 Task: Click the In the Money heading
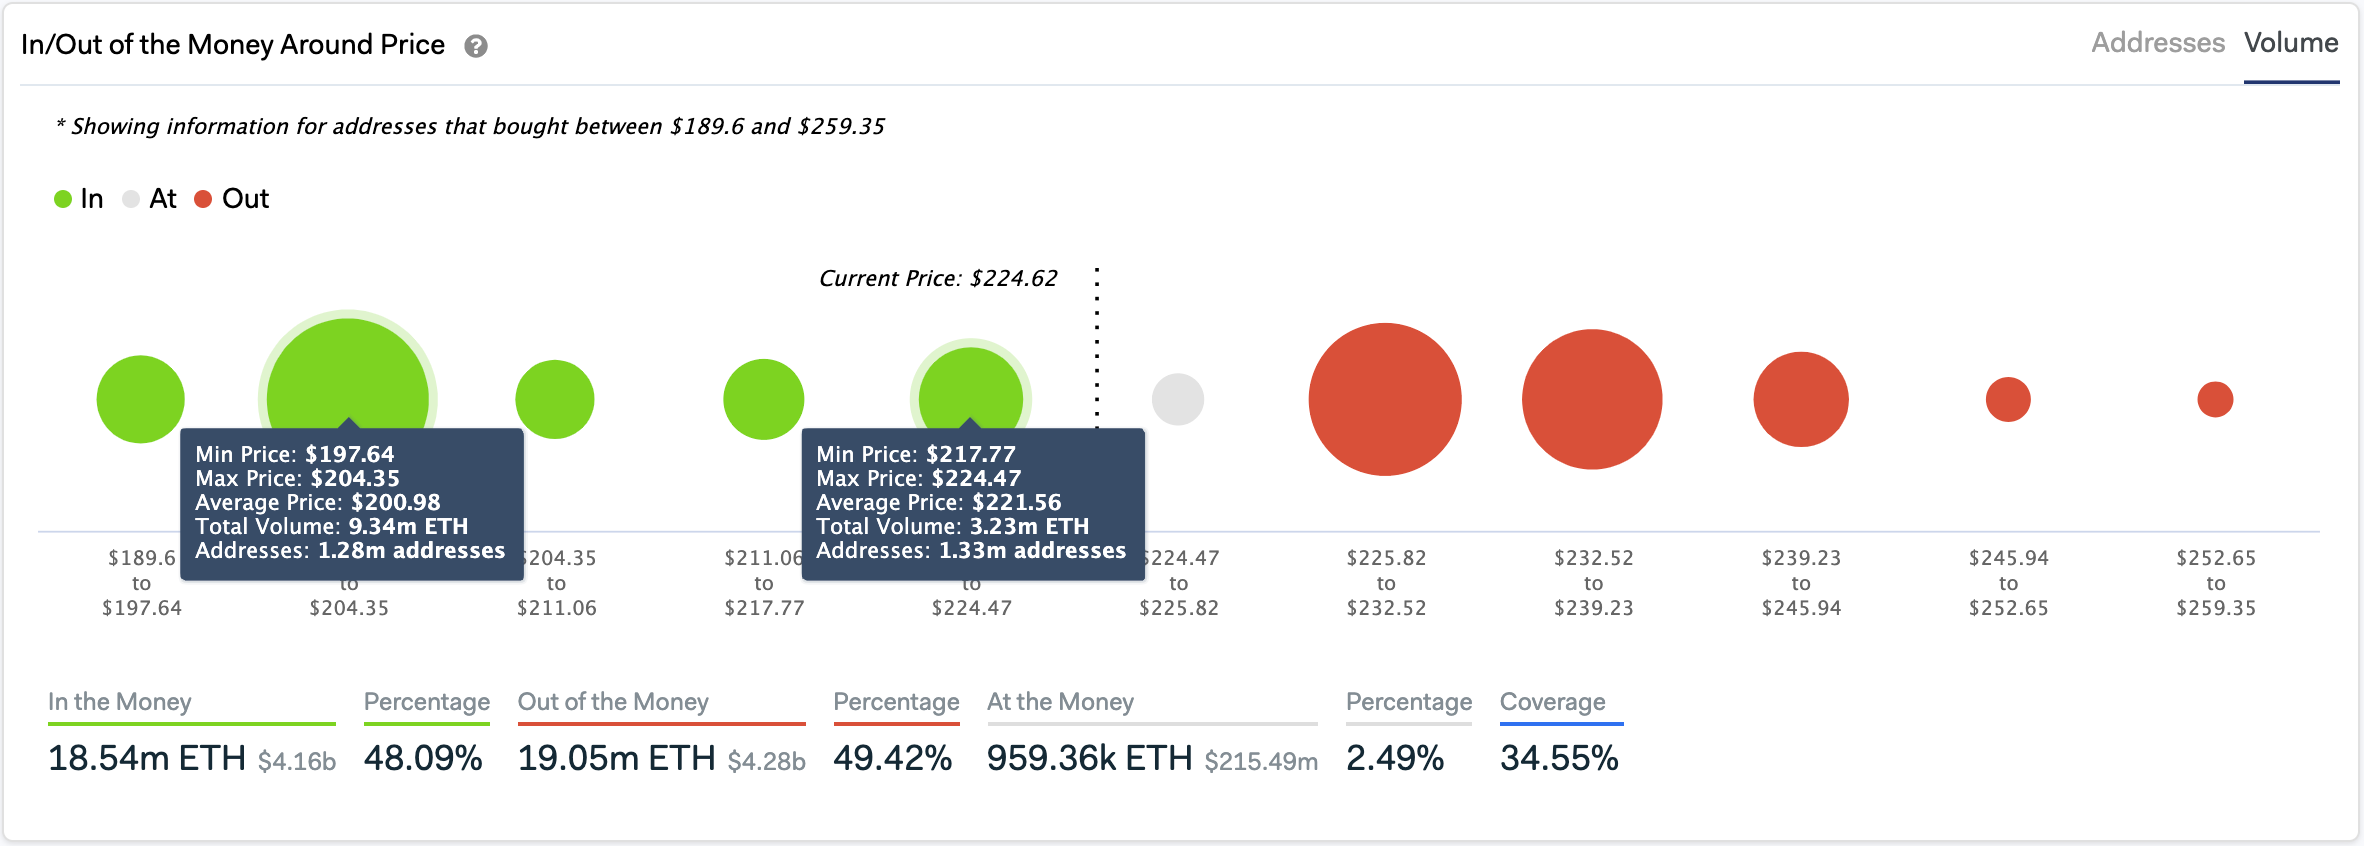(122, 701)
